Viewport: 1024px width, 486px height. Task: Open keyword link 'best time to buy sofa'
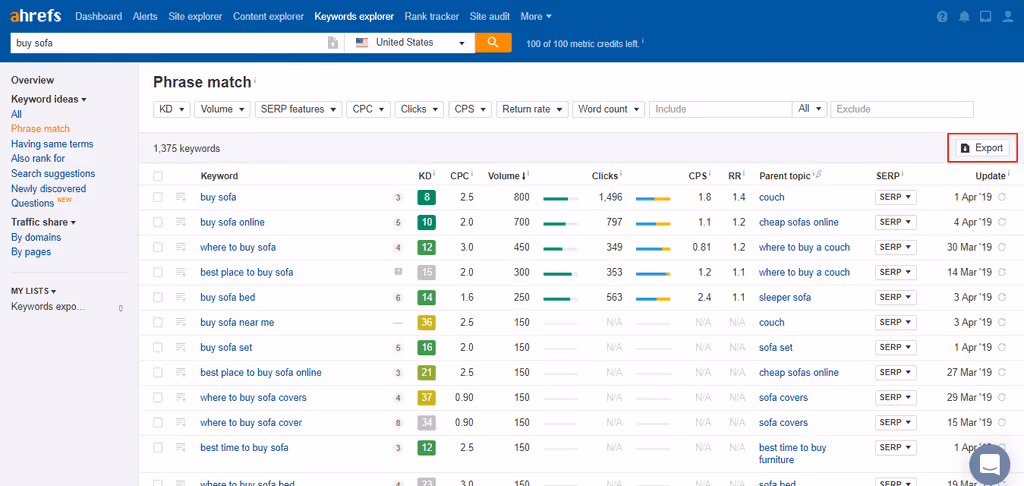click(x=244, y=448)
